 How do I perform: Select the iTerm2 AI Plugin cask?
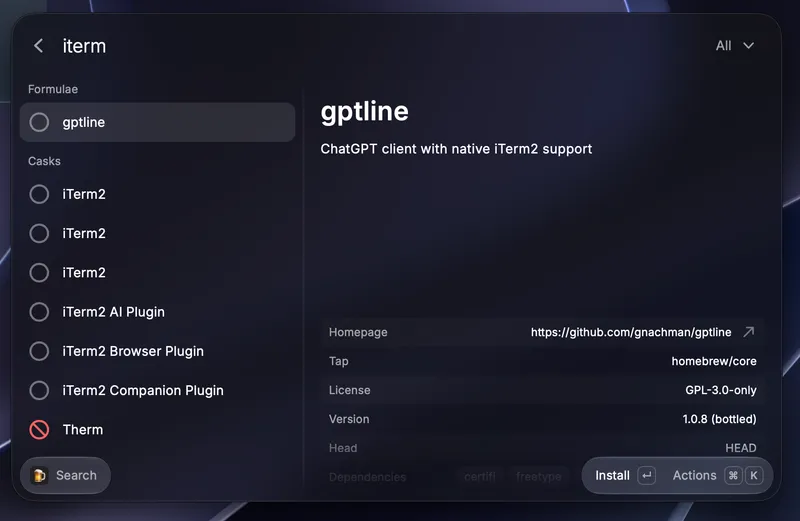(x=157, y=312)
